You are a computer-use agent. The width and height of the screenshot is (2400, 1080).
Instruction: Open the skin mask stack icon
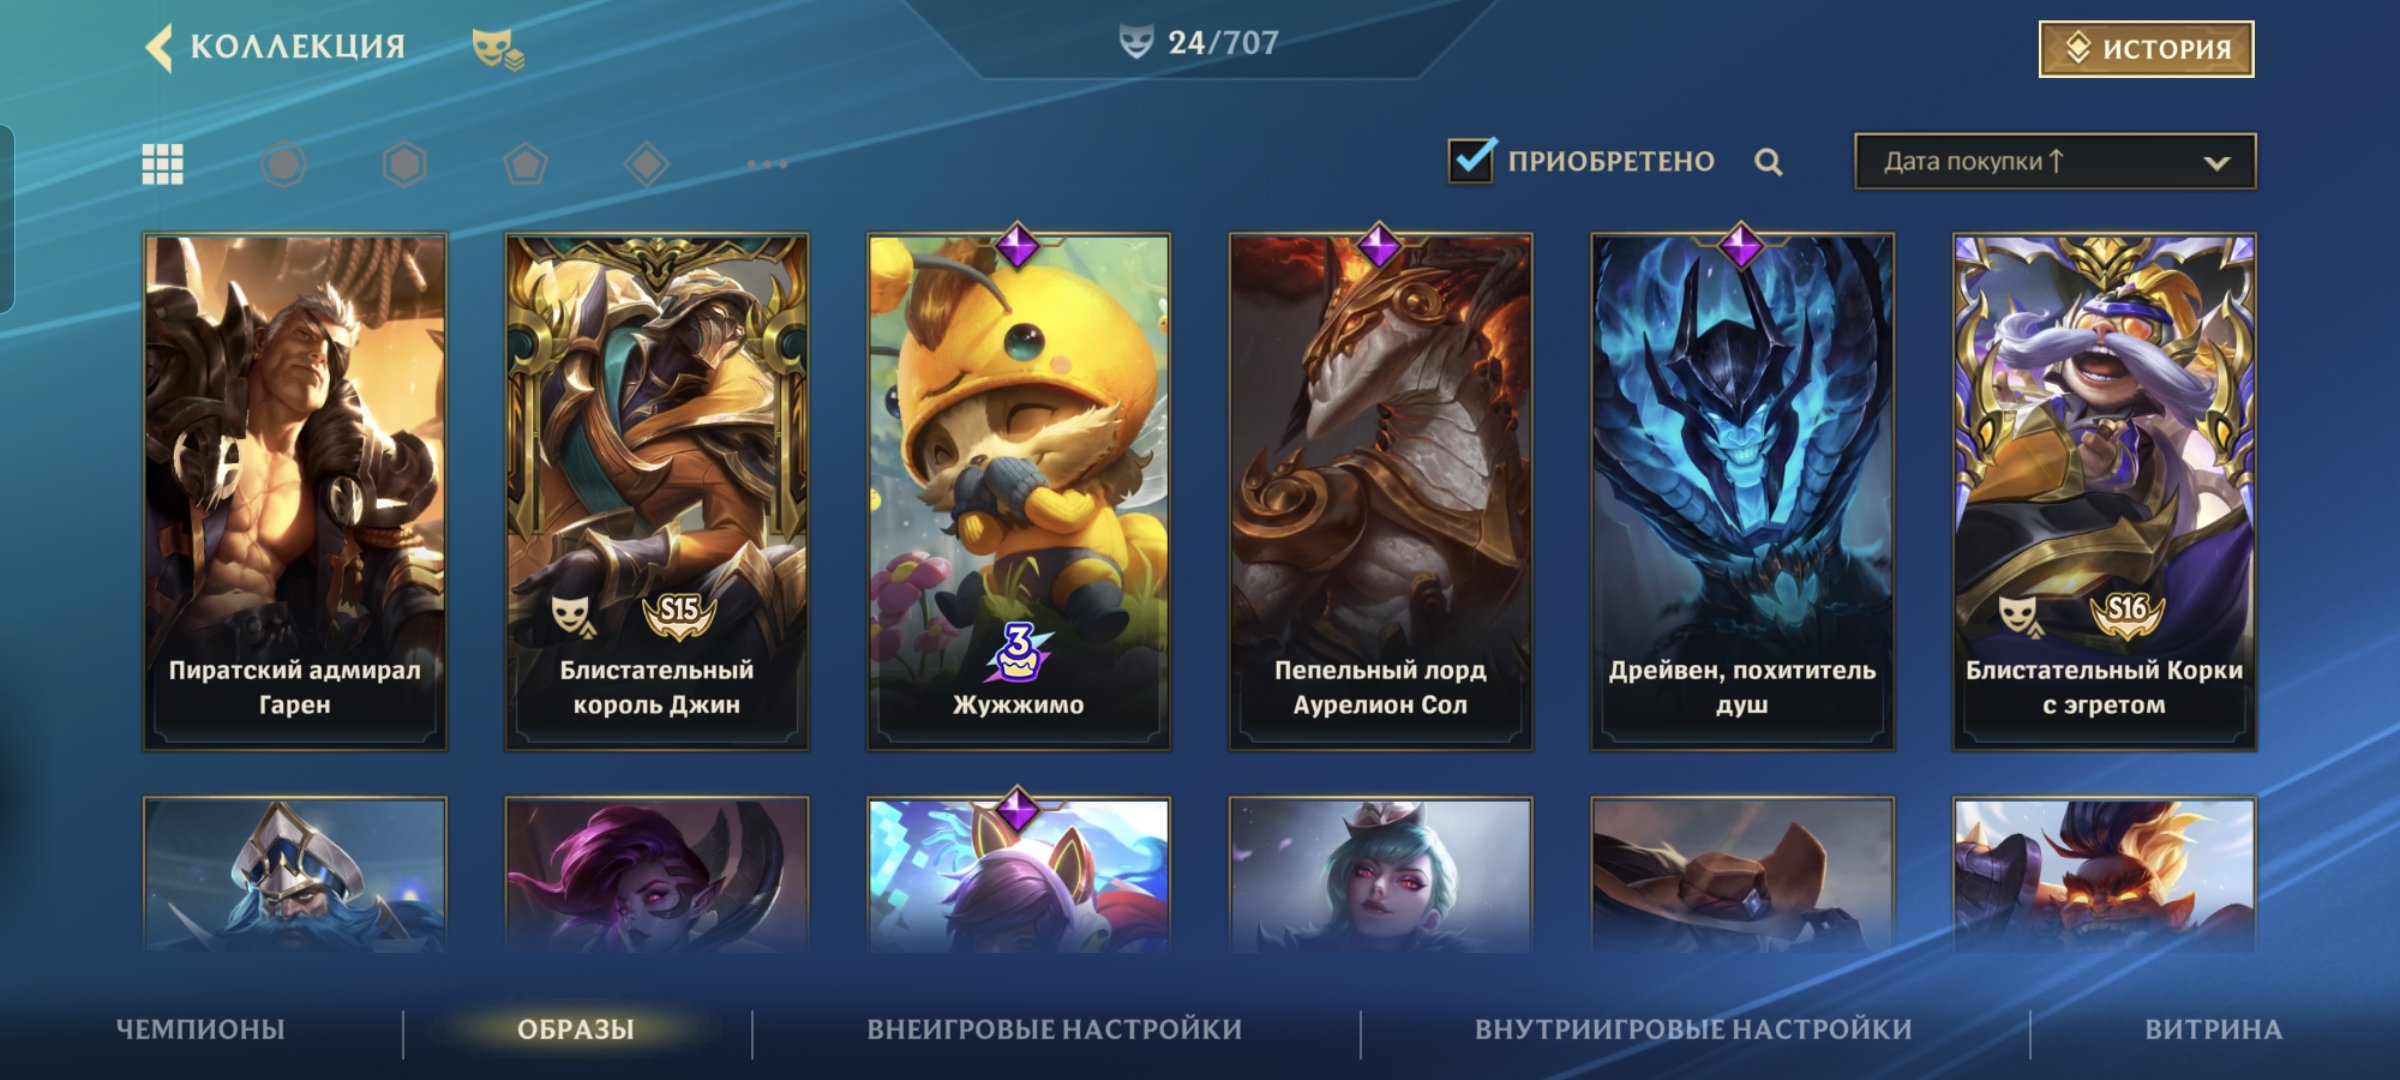coord(498,48)
